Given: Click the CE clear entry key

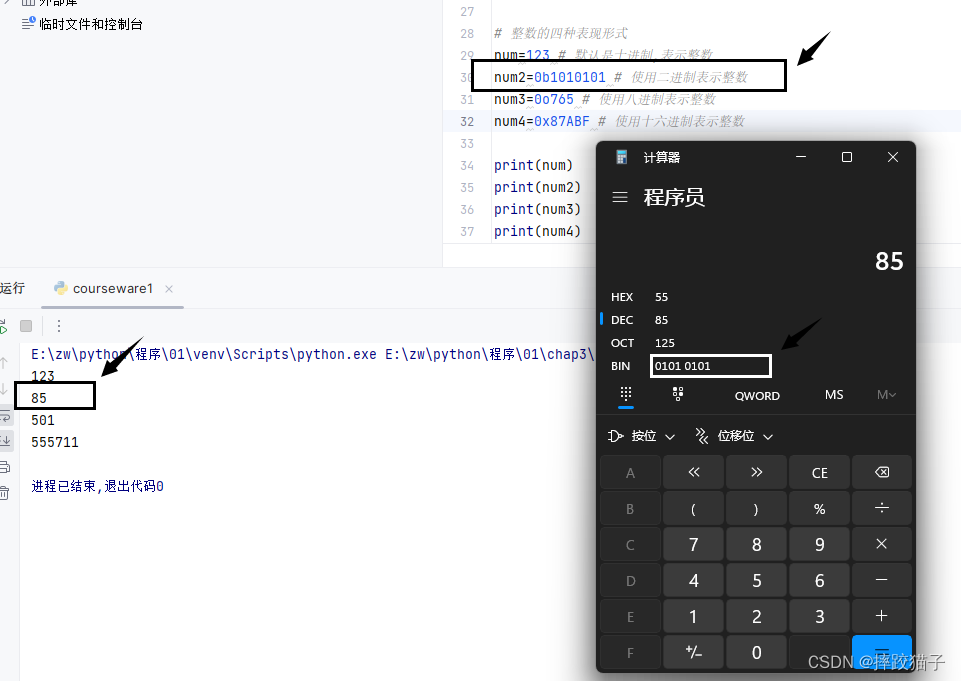Looking at the screenshot, I should 819,473.
